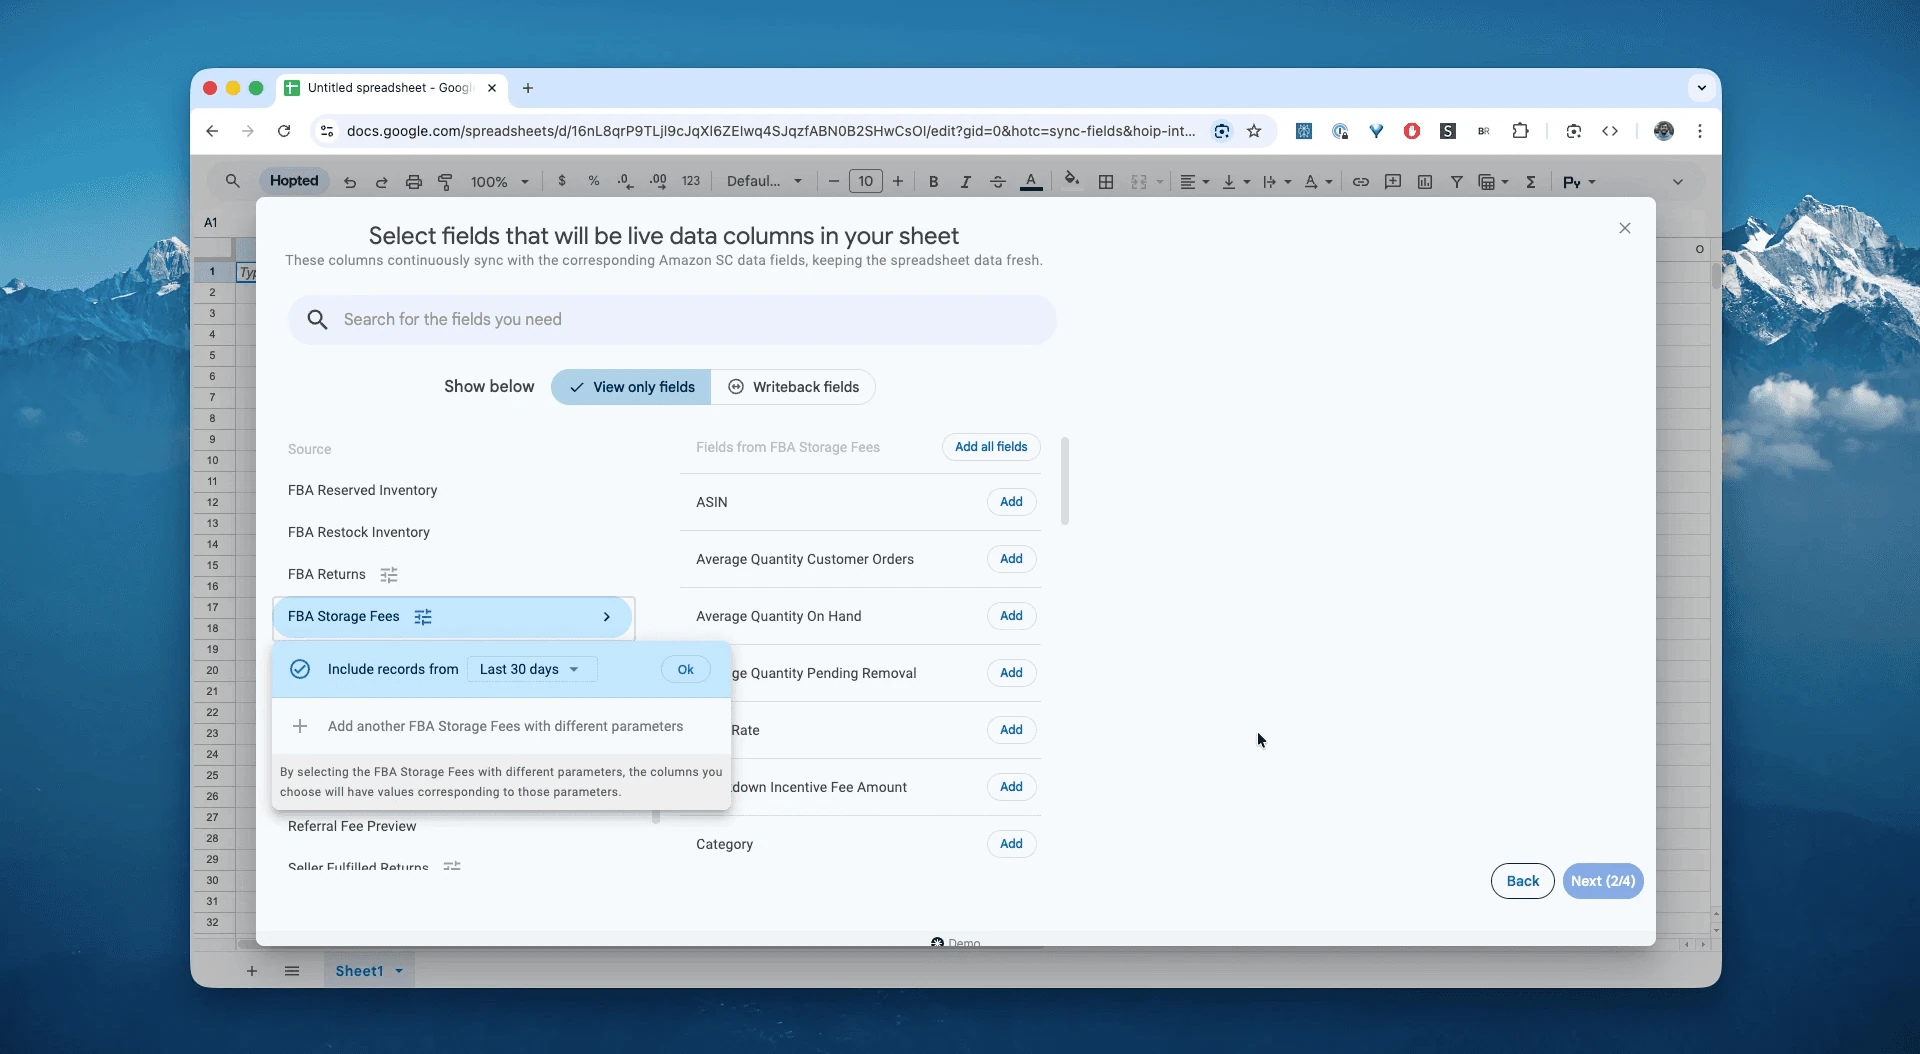This screenshot has height=1054, width=1920.
Task: Open Chrome extensions puzzle icon
Action: (1520, 131)
